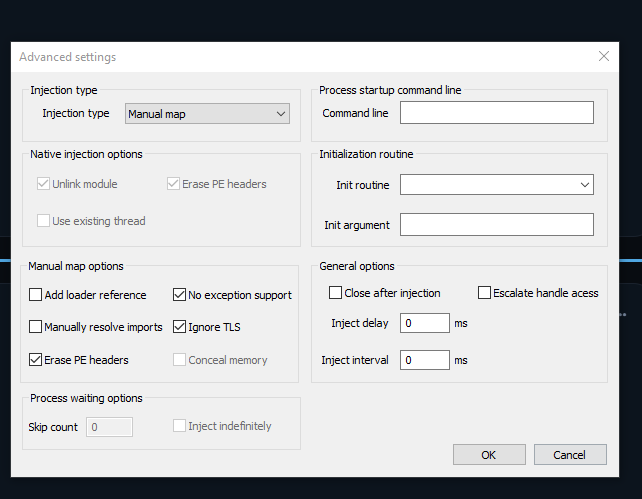Viewport: 642px width, 499px height.
Task: Close the Advanced settings dialog
Action: (603, 57)
